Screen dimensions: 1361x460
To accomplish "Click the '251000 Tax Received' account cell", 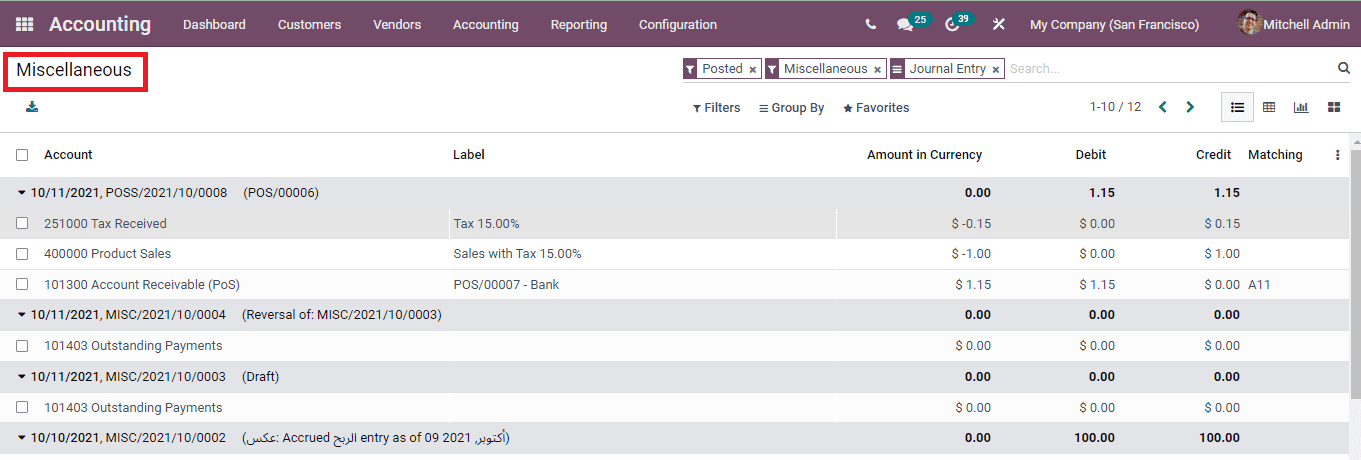I will pyautogui.click(x=105, y=224).
